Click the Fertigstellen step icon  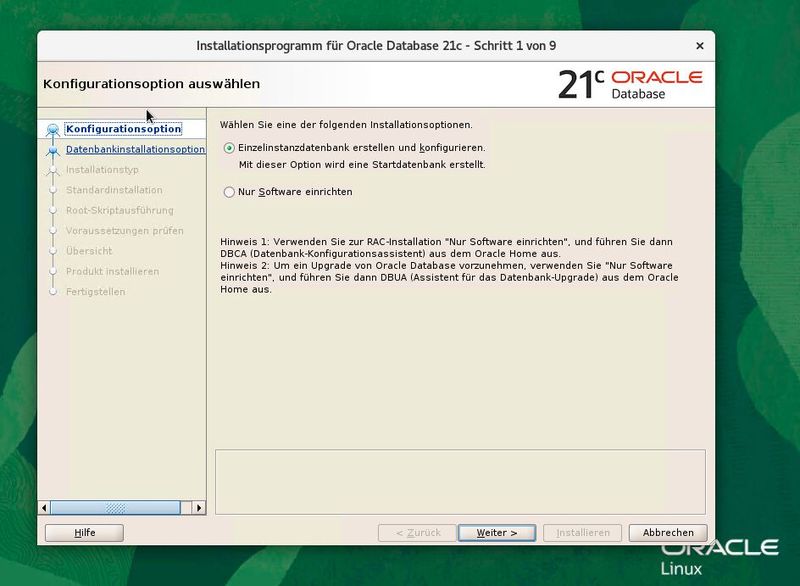tap(54, 292)
